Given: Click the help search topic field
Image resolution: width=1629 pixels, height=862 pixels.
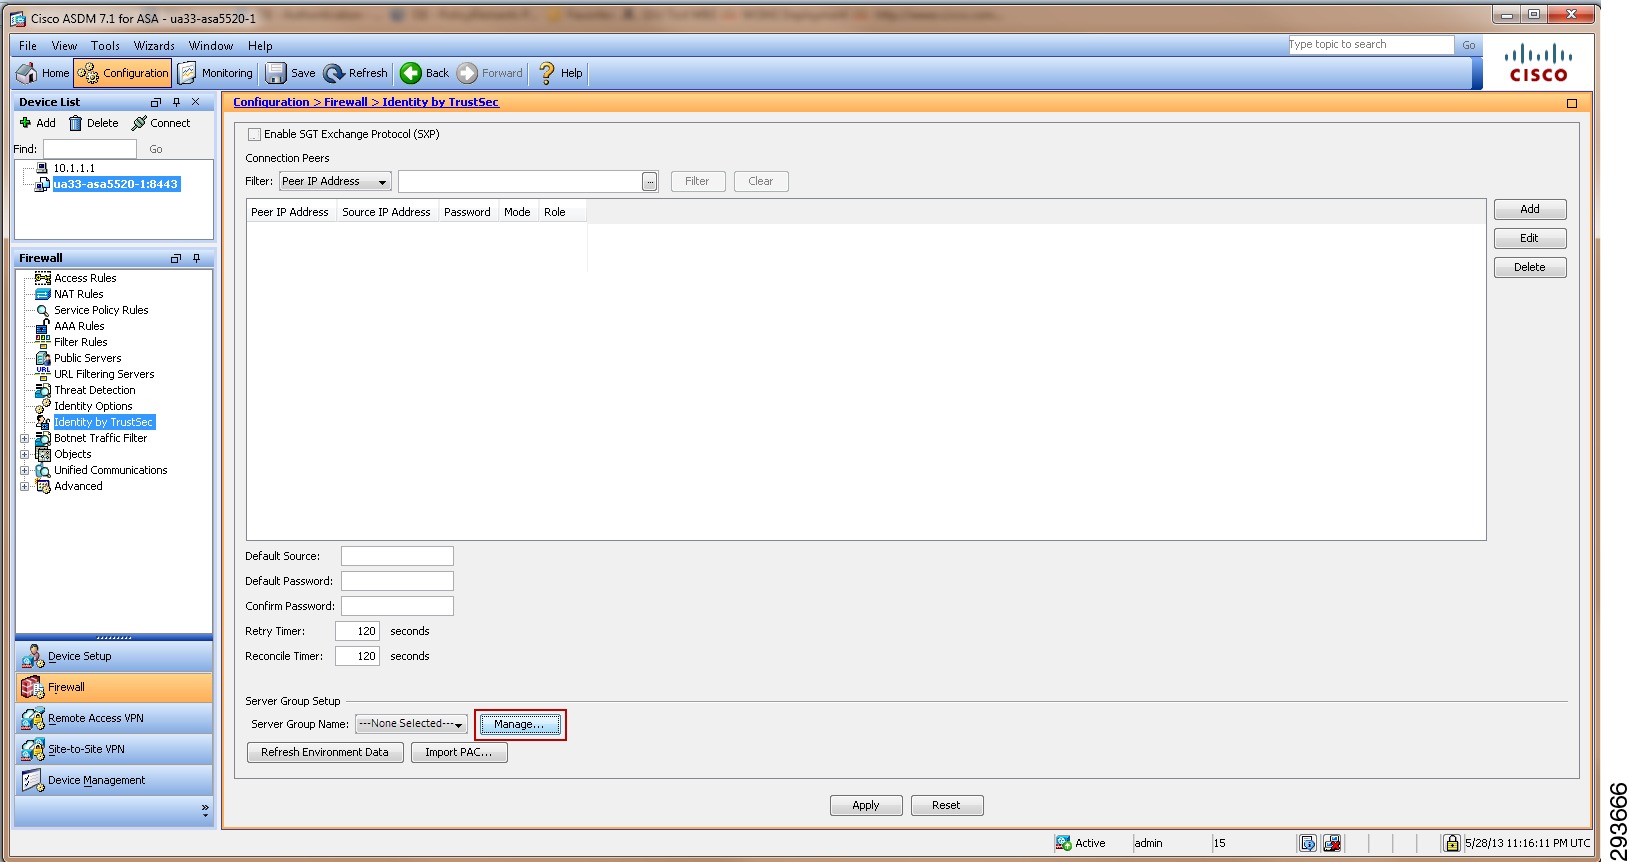Looking at the screenshot, I should pyautogui.click(x=1370, y=45).
